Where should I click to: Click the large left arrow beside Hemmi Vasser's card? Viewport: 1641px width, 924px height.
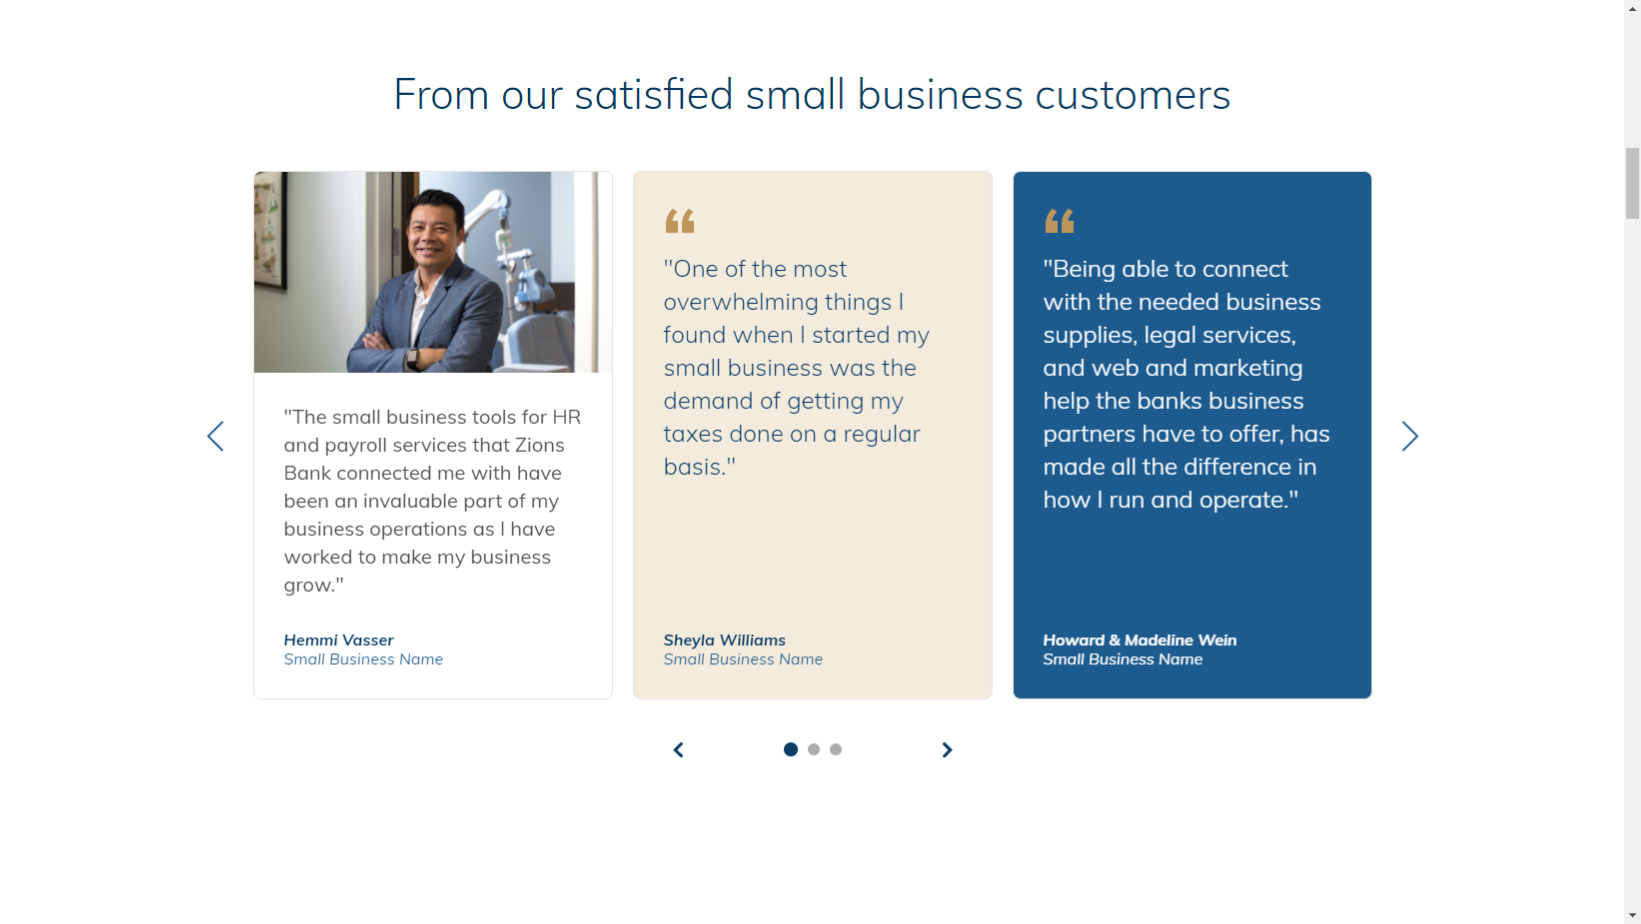pos(215,436)
